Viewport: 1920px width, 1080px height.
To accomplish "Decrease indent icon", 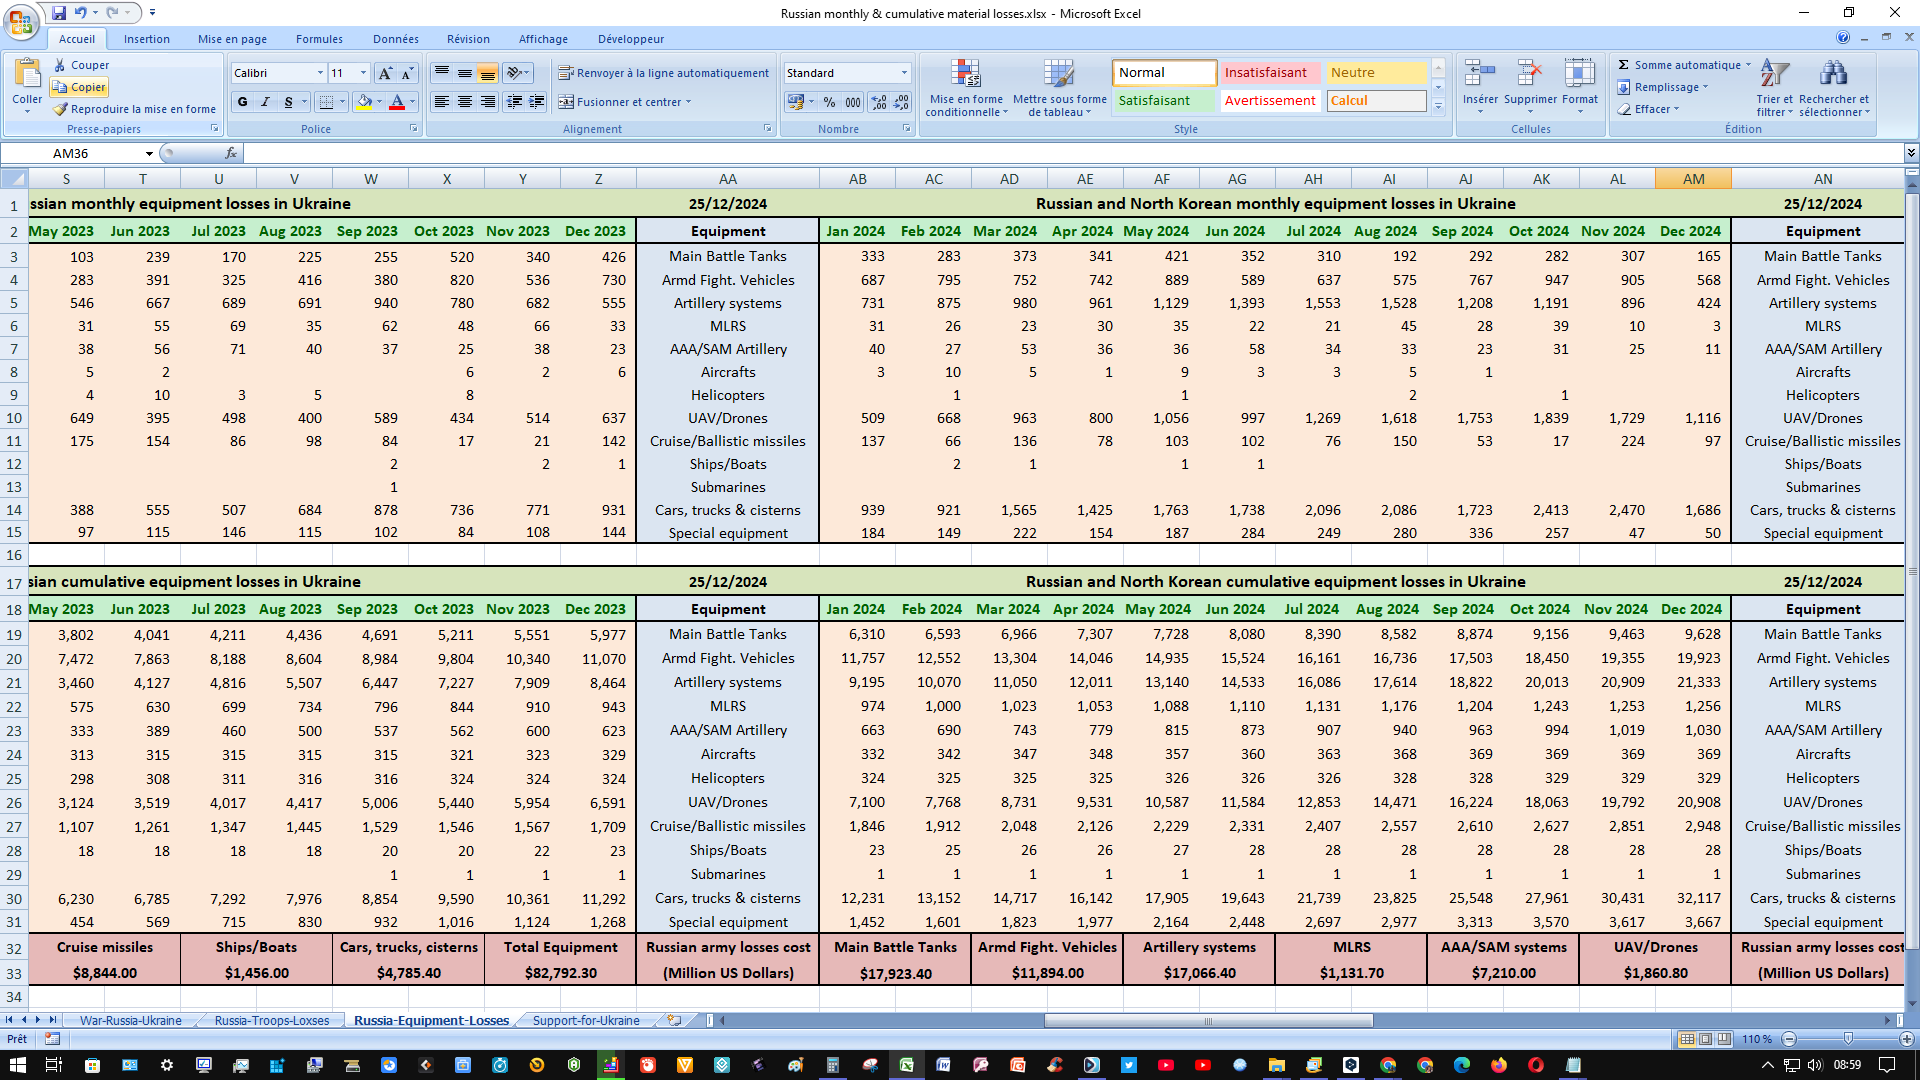I will 514,102.
